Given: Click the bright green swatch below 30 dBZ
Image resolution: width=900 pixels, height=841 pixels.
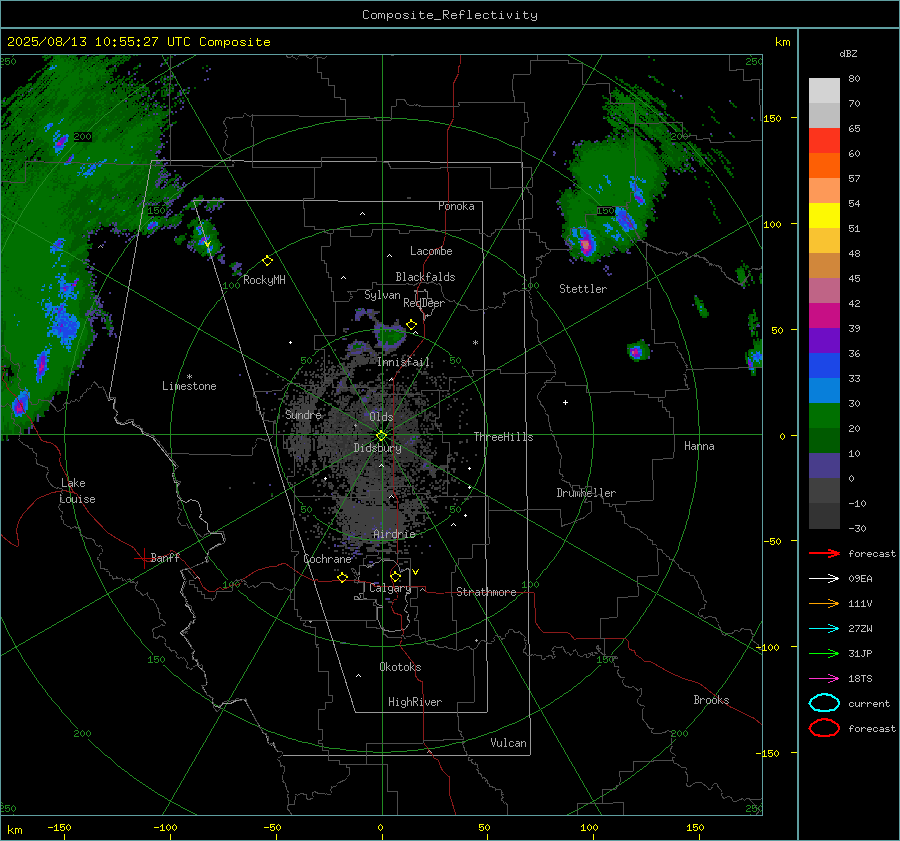Looking at the screenshot, I should click(x=824, y=415).
